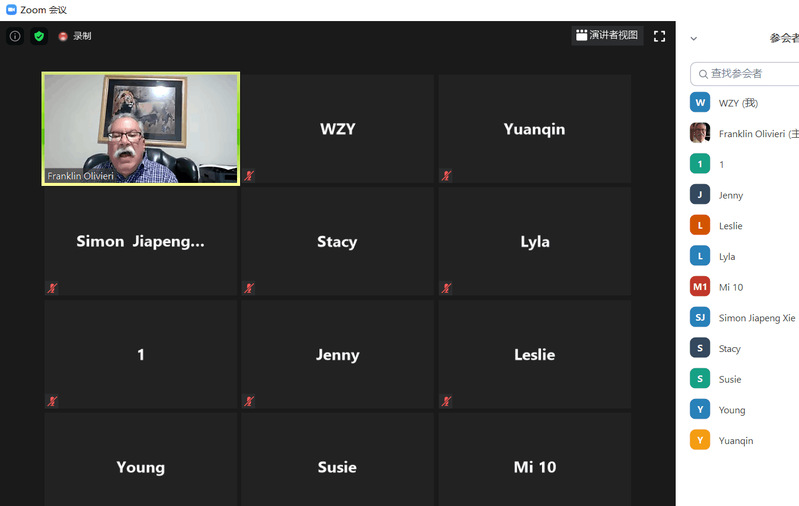Click the muted mic icon on Yuanqin tile
This screenshot has width=799, height=506.
pos(446,176)
